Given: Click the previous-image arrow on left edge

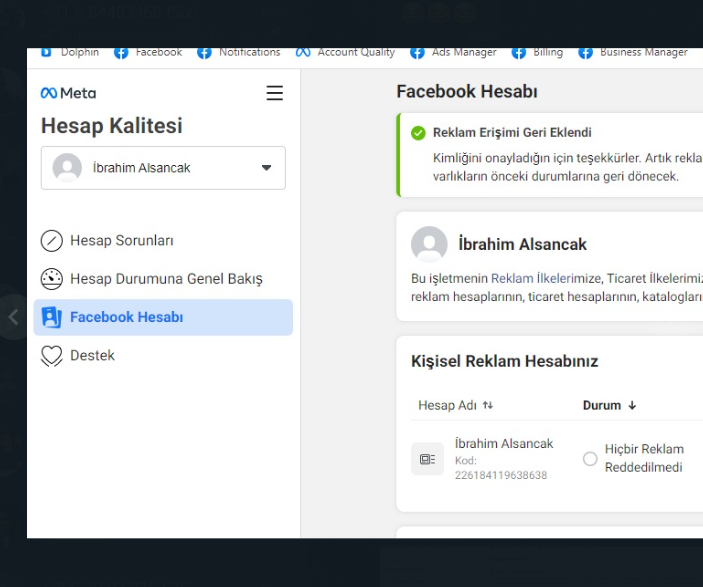Looking at the screenshot, I should (x=13, y=317).
